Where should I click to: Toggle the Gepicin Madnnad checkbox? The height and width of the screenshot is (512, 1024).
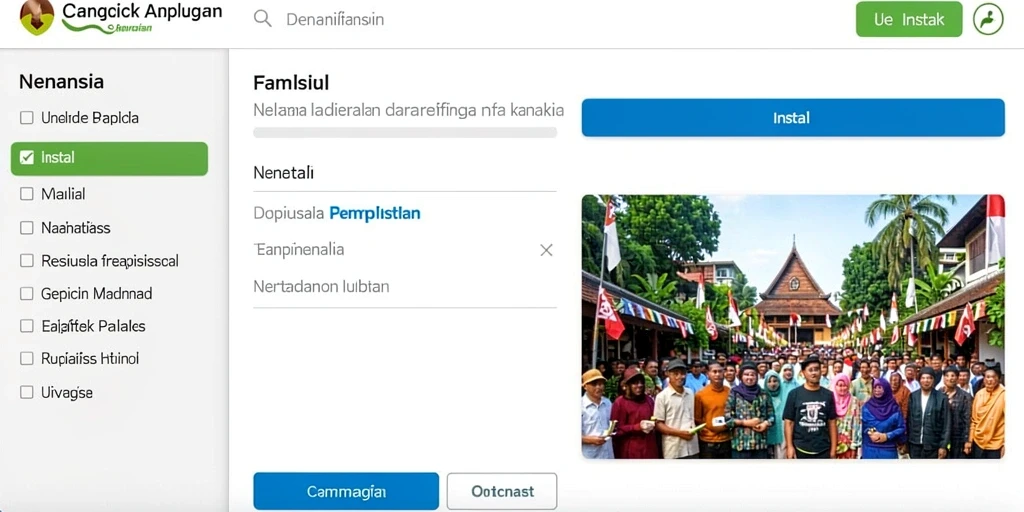[x=27, y=294]
